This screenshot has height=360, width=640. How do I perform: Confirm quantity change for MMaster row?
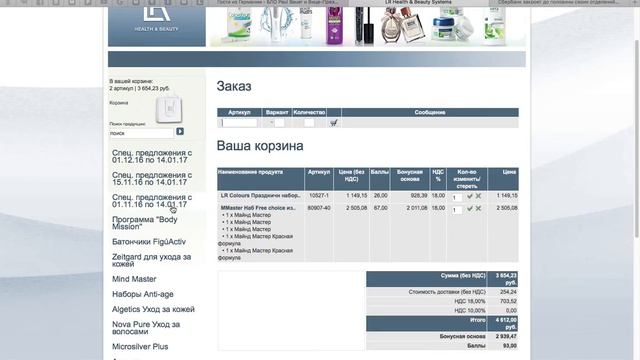click(470, 209)
